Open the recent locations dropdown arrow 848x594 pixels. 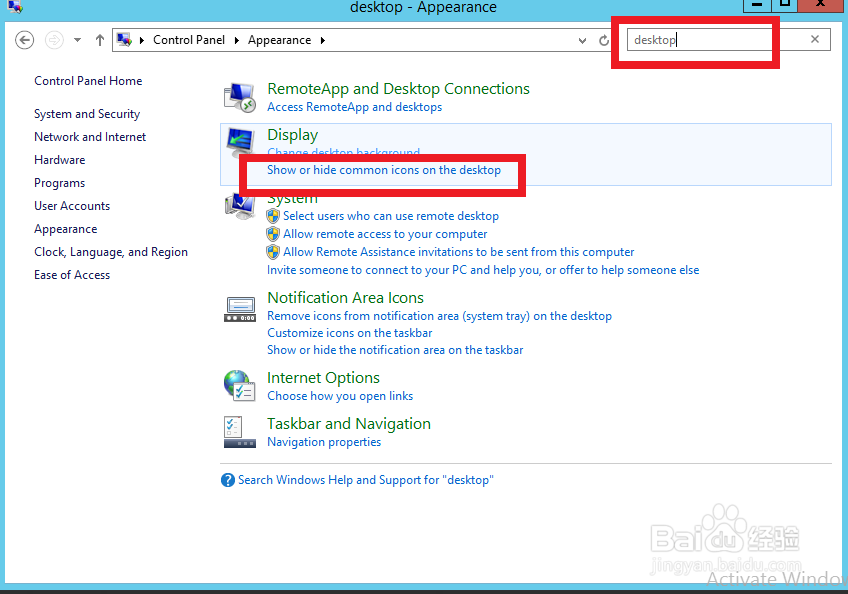pyautogui.click(x=77, y=40)
